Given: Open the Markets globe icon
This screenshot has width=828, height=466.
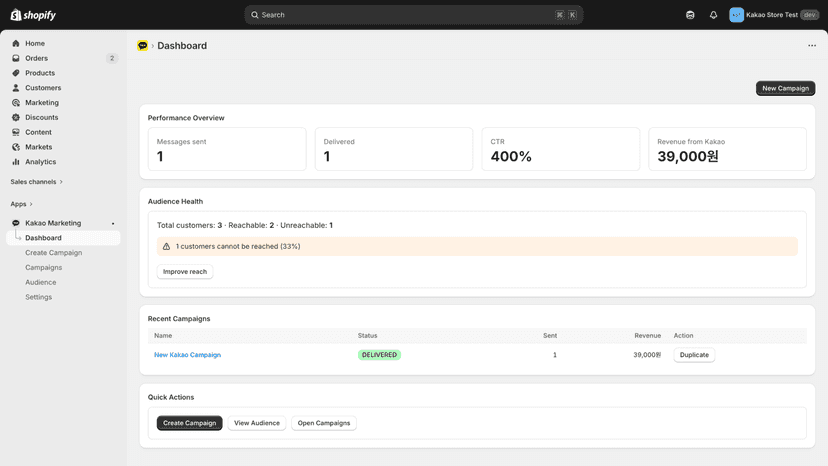Looking at the screenshot, I should pos(16,147).
